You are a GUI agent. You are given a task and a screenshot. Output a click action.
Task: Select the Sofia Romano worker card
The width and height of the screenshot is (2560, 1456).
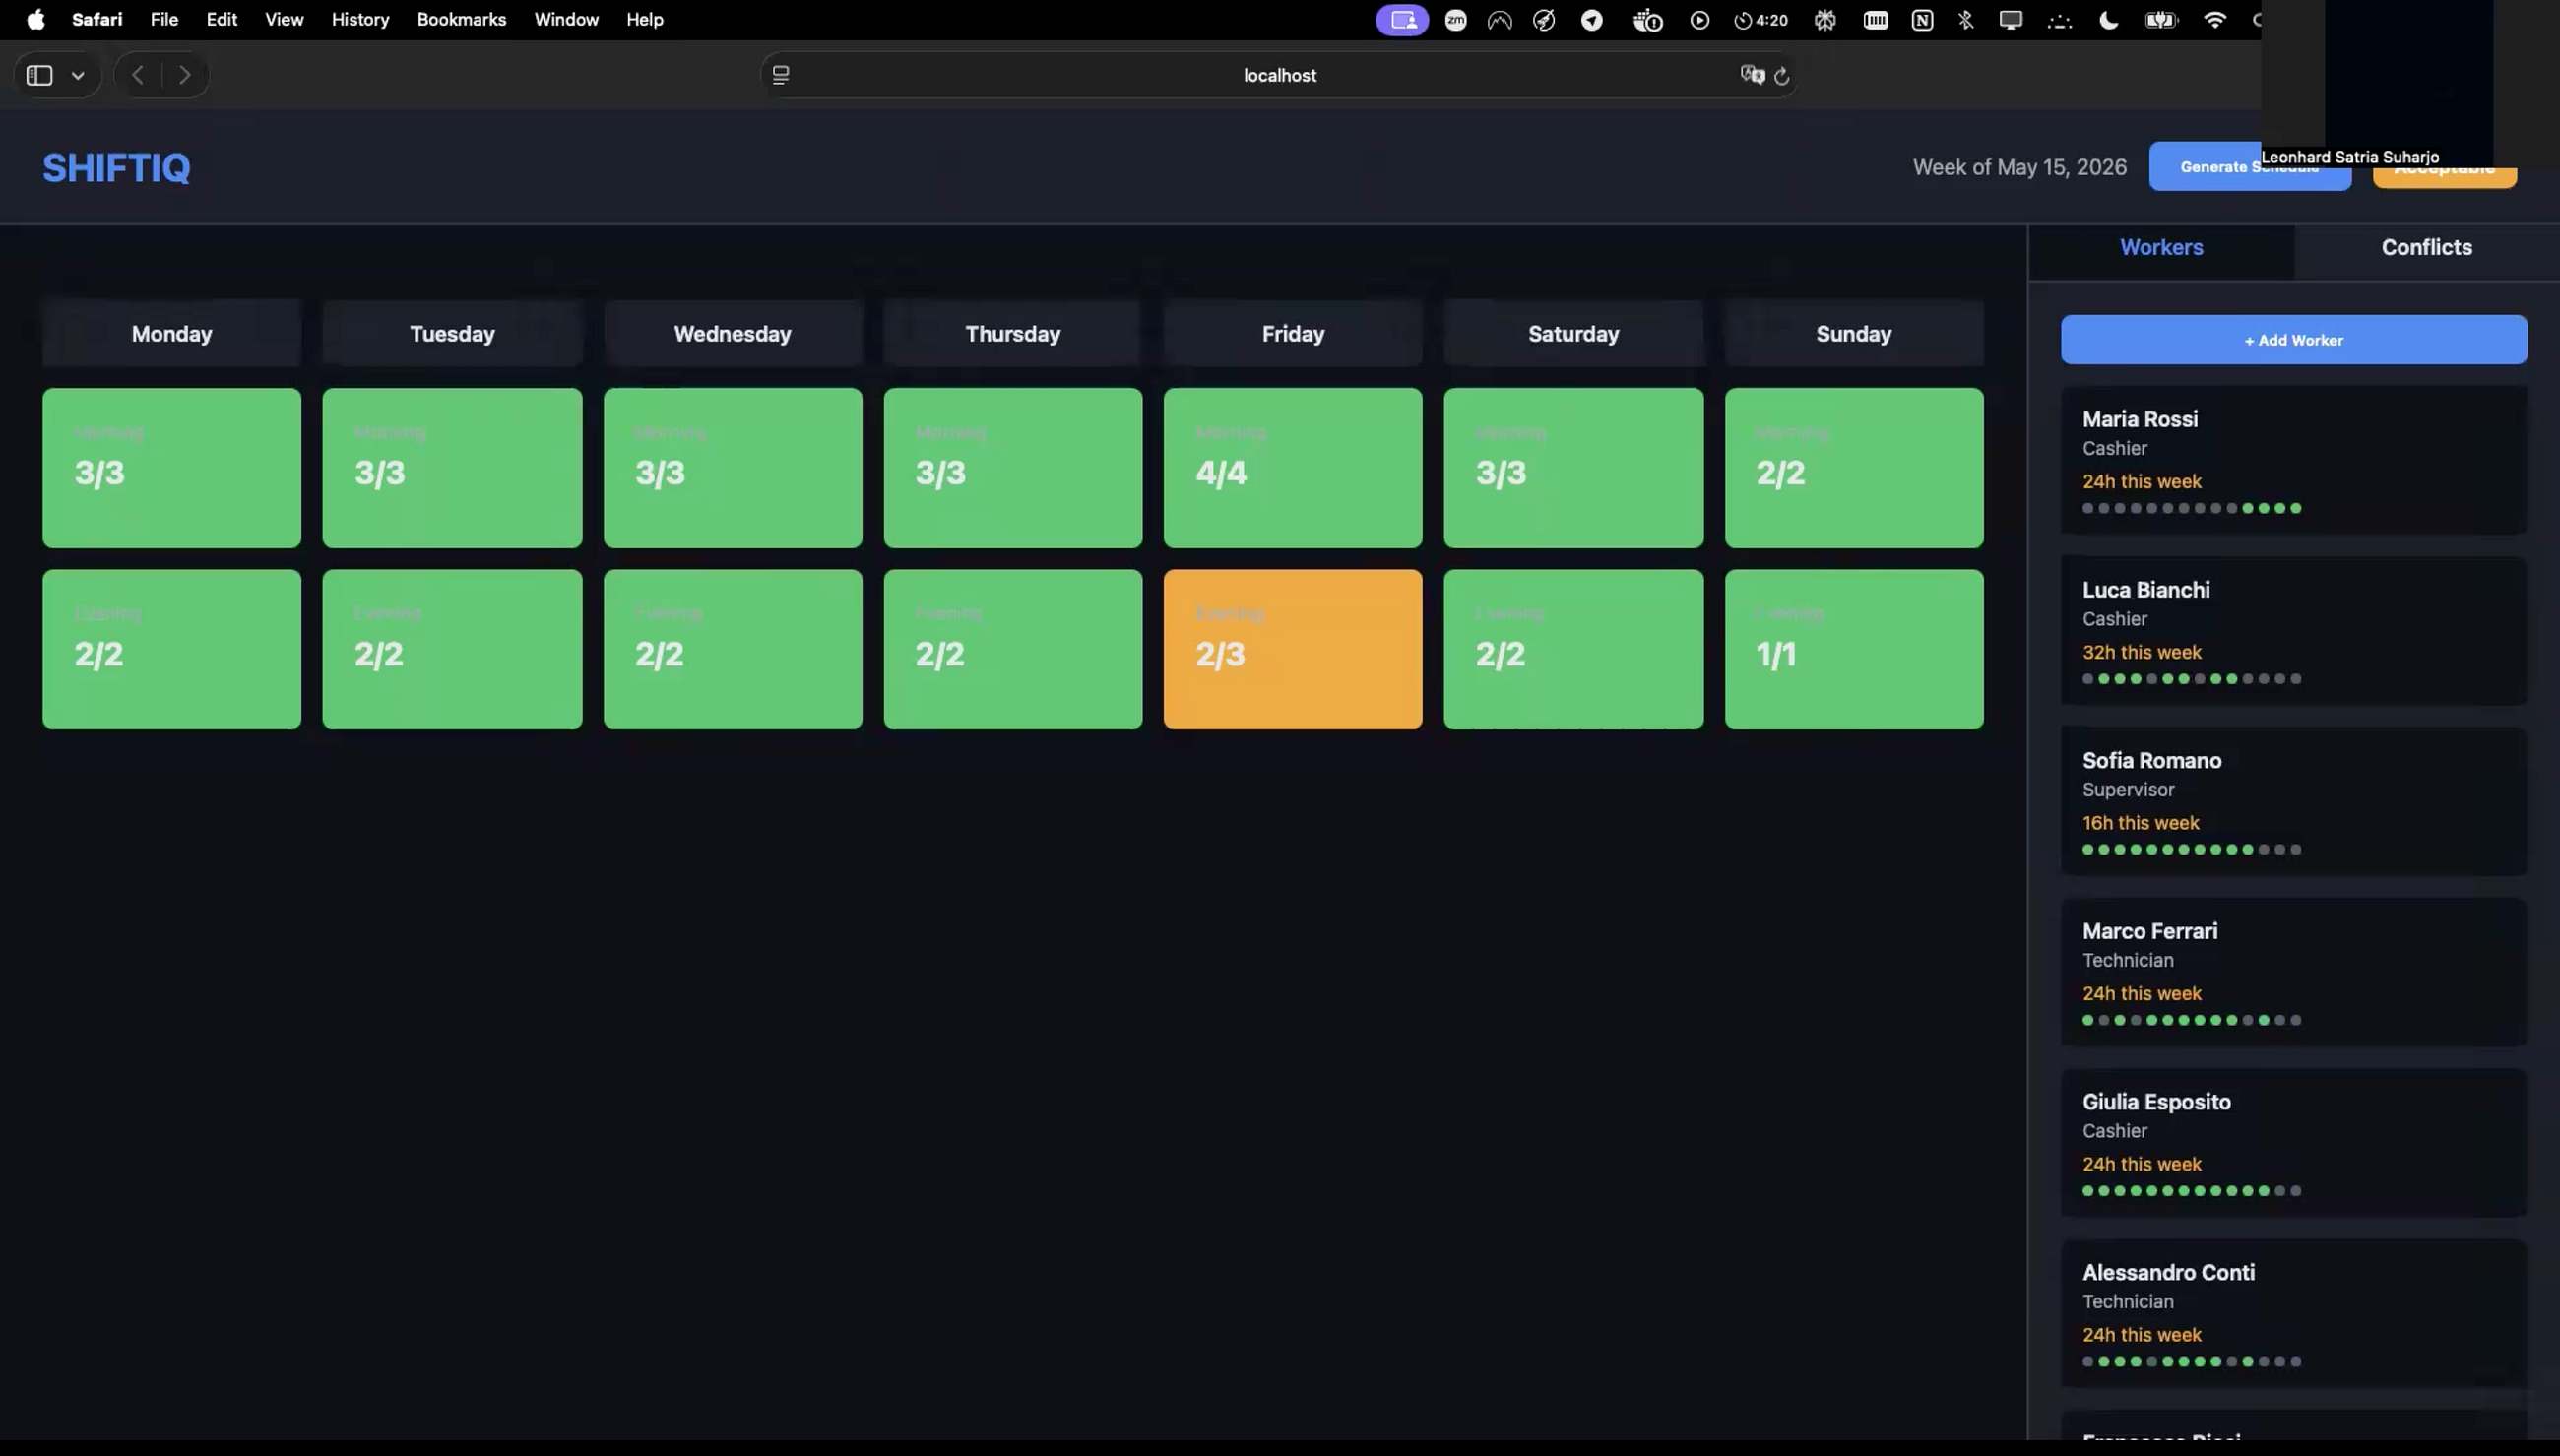pyautogui.click(x=2293, y=802)
